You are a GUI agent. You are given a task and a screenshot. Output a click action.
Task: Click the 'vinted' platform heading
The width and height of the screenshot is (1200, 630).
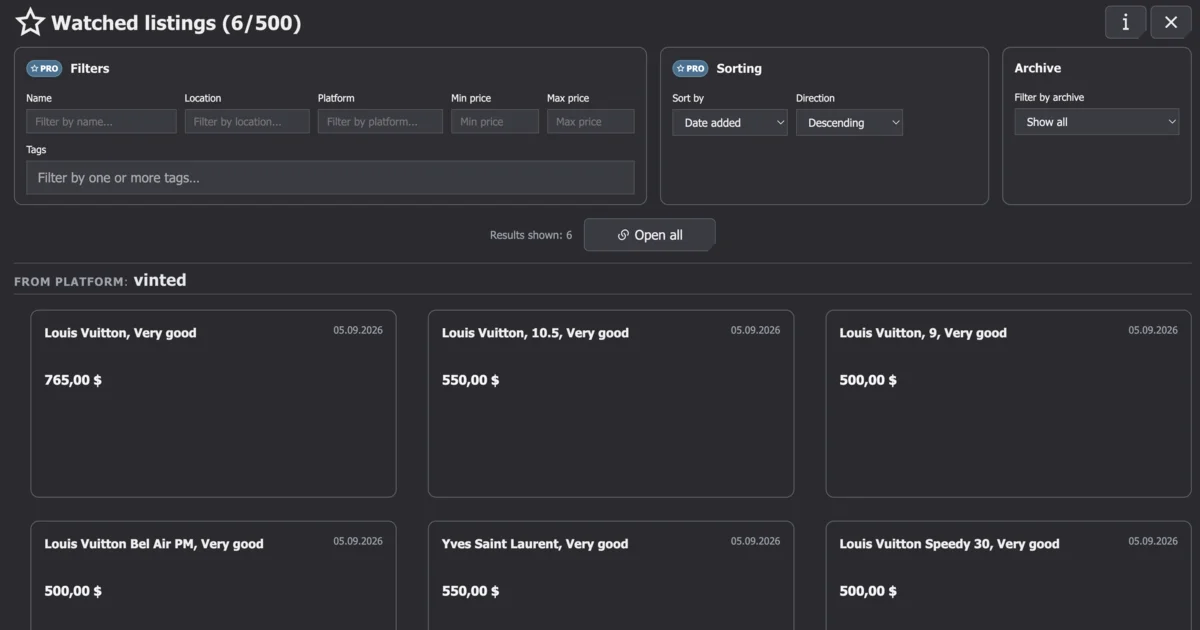pyautogui.click(x=160, y=280)
